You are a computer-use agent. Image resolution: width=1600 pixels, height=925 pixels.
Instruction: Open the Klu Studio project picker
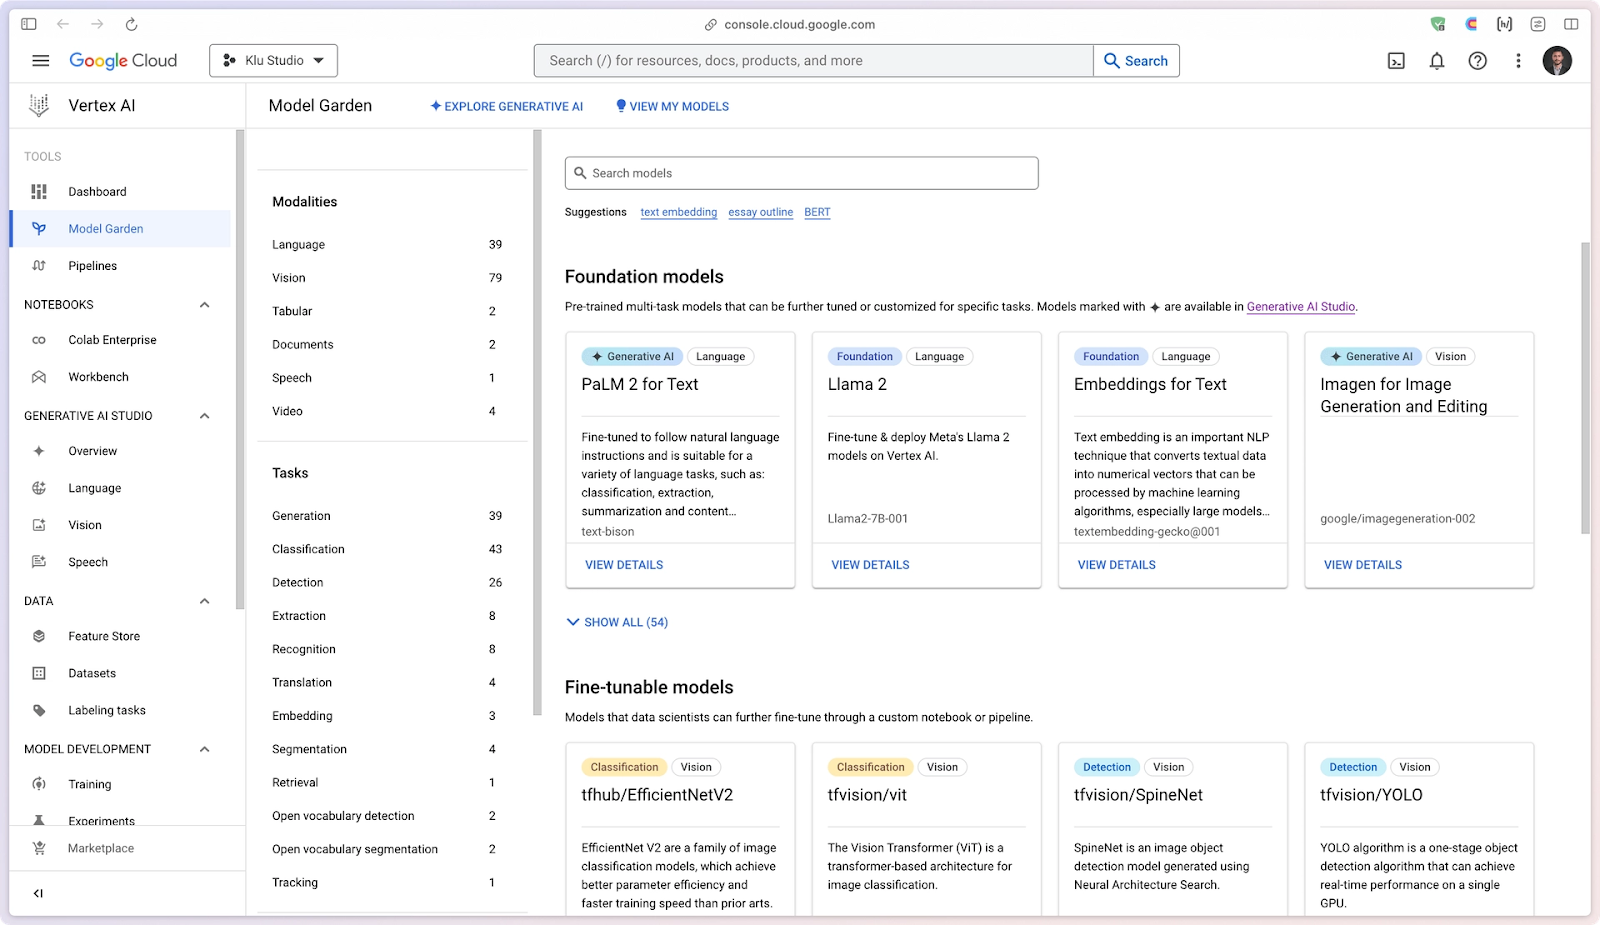tap(273, 60)
